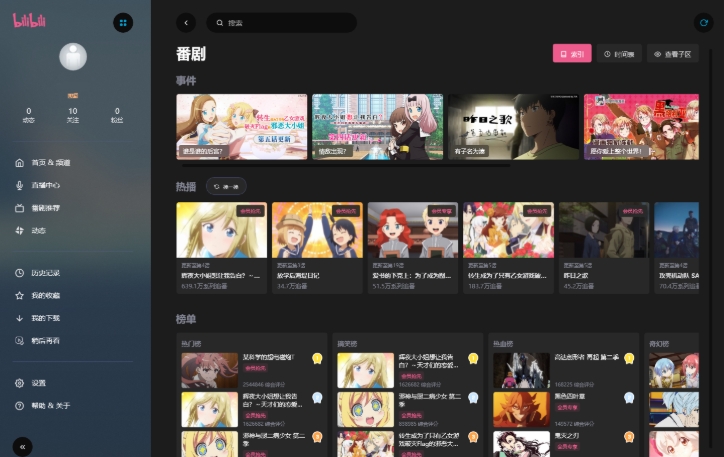This screenshot has height=457, width=724.
Task: Click the bilibili logo
Action: pyautogui.click(x=29, y=21)
